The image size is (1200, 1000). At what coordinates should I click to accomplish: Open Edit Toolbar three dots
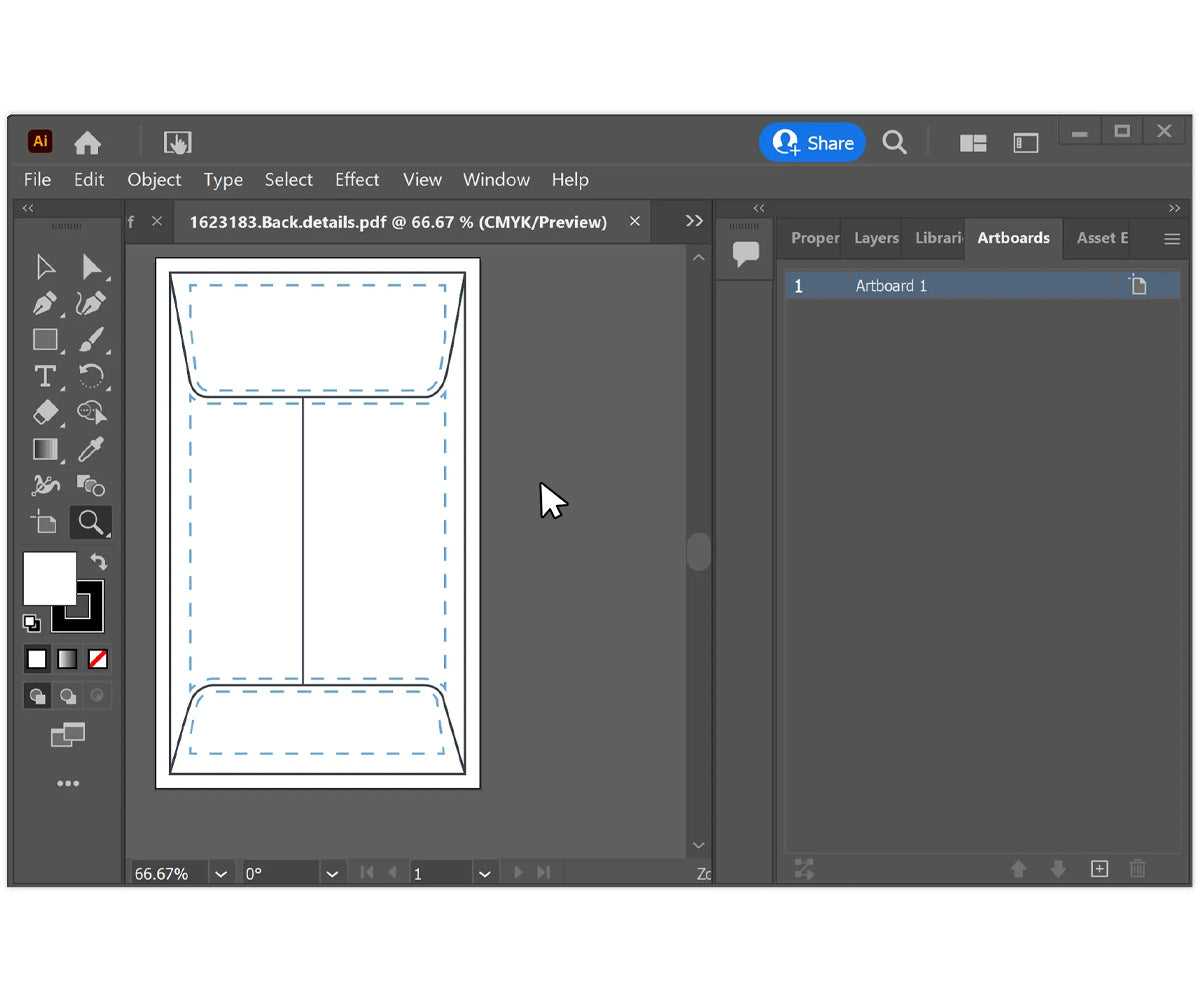point(68,783)
